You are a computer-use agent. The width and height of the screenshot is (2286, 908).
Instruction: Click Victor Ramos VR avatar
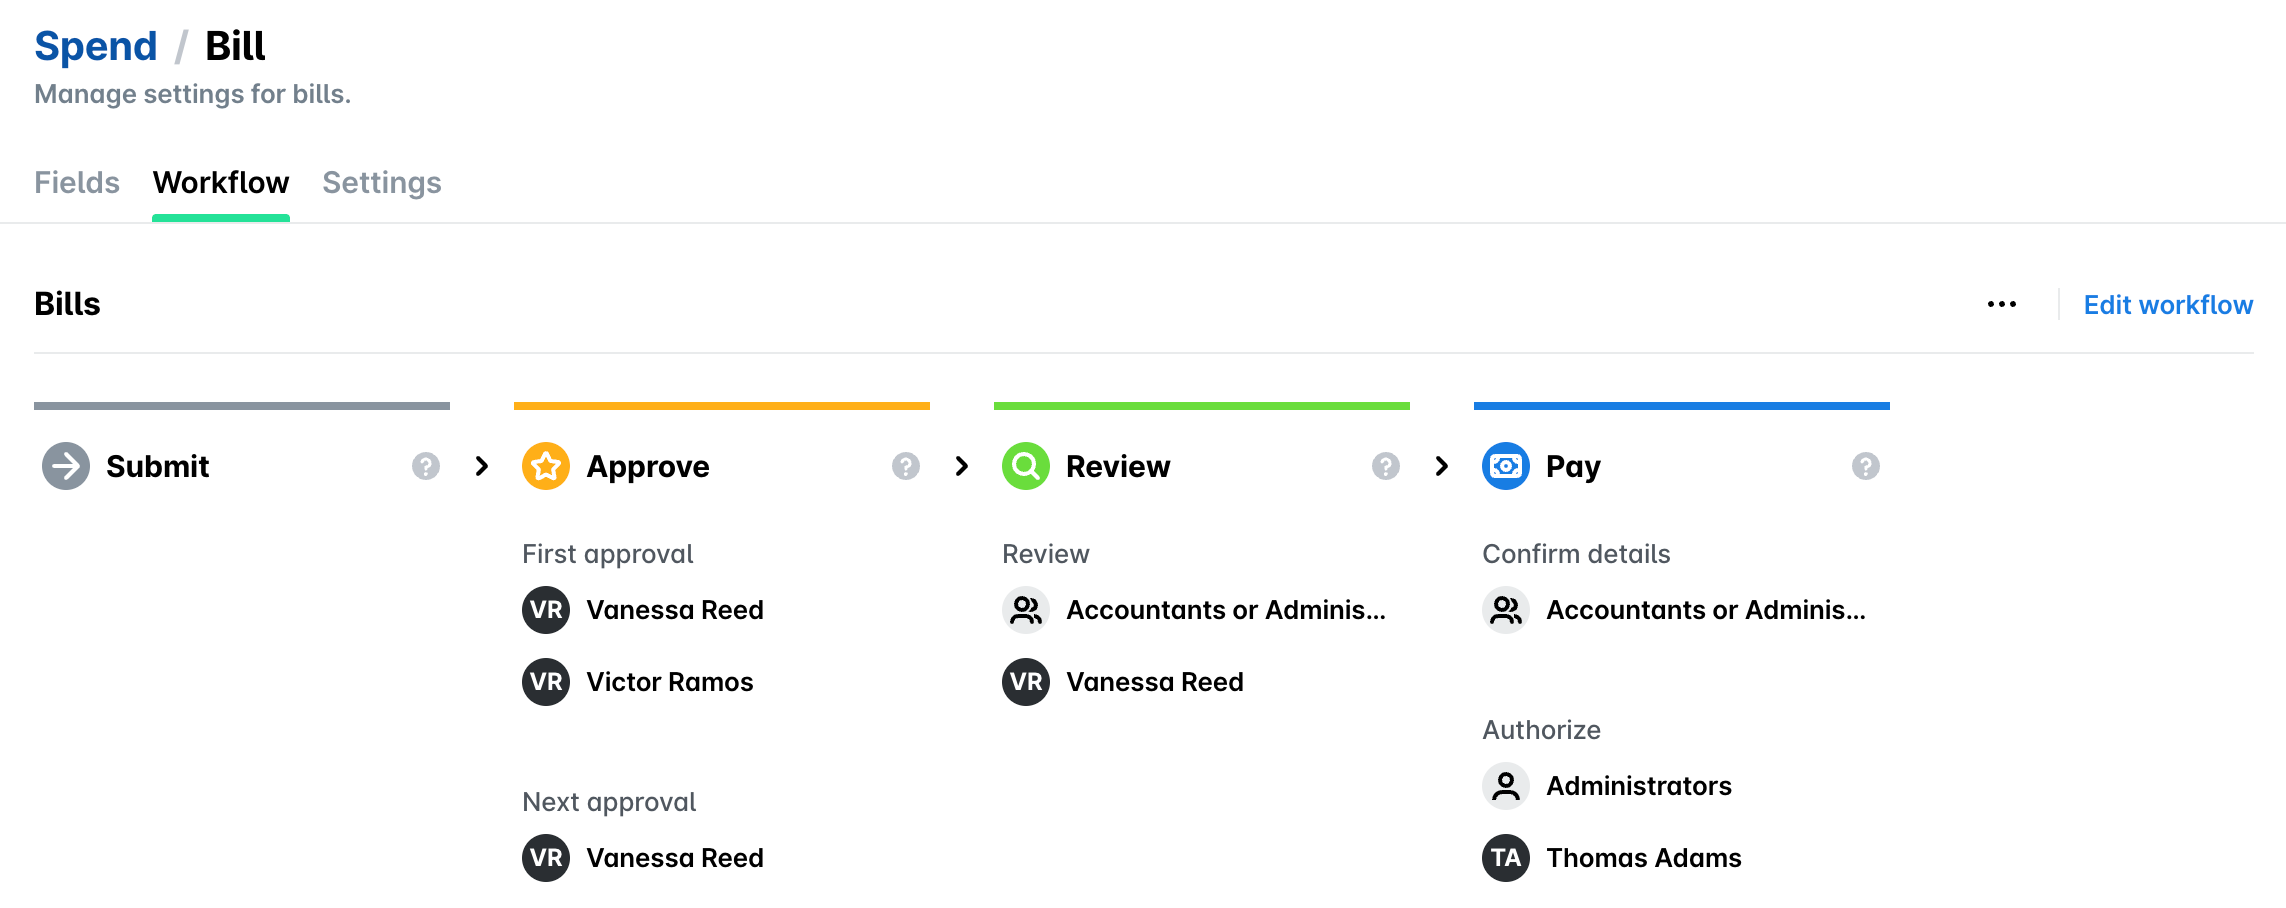point(546,682)
